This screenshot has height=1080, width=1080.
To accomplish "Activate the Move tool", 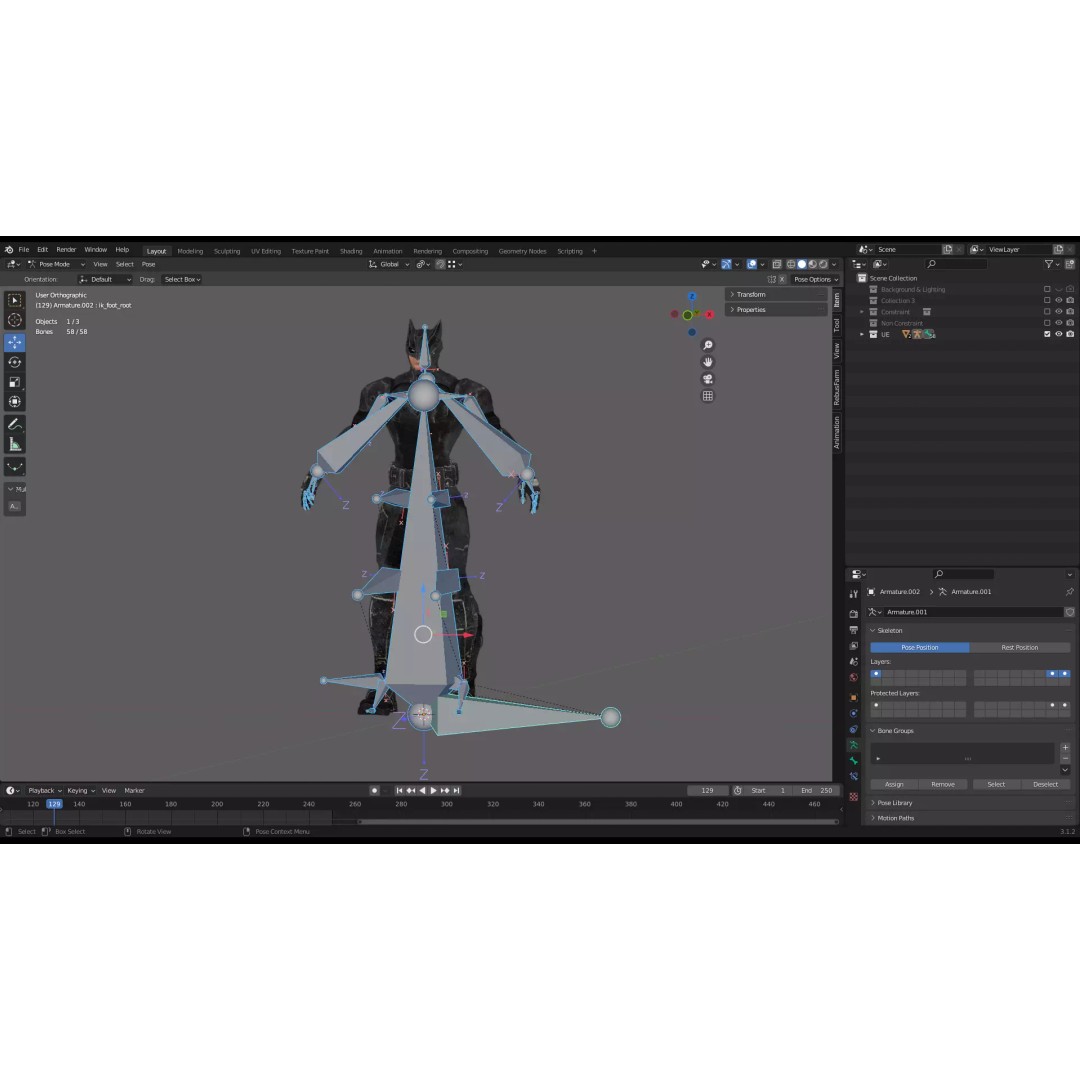I will tap(14, 342).
